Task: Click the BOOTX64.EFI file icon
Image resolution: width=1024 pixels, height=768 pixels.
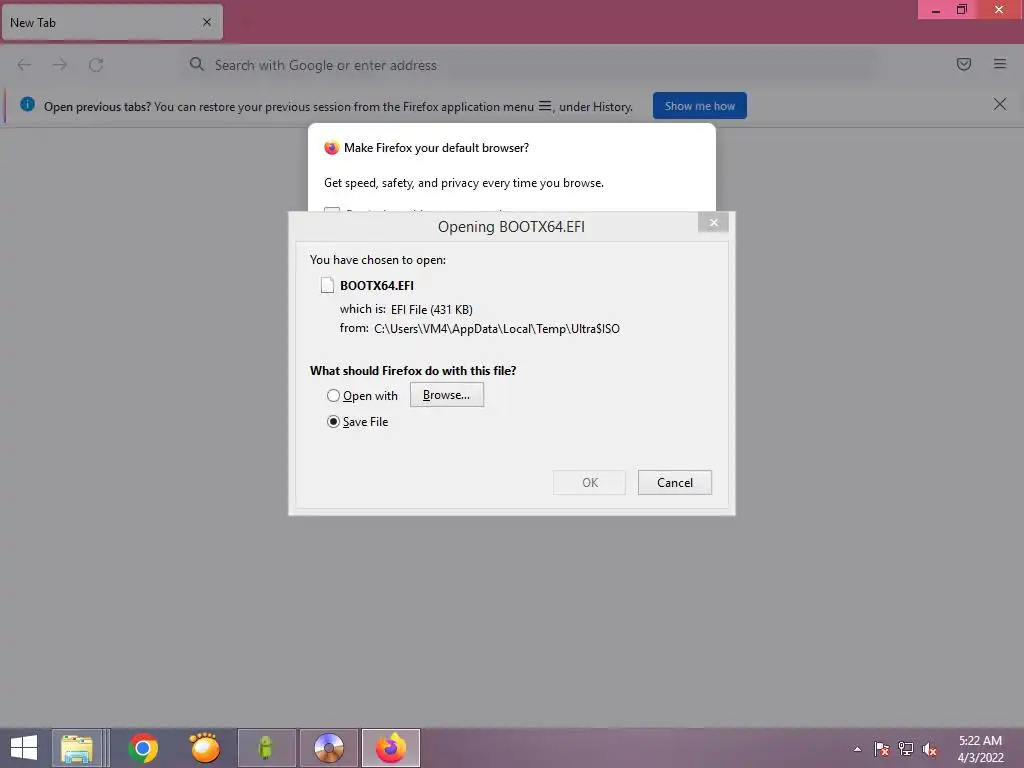Action: (327, 285)
